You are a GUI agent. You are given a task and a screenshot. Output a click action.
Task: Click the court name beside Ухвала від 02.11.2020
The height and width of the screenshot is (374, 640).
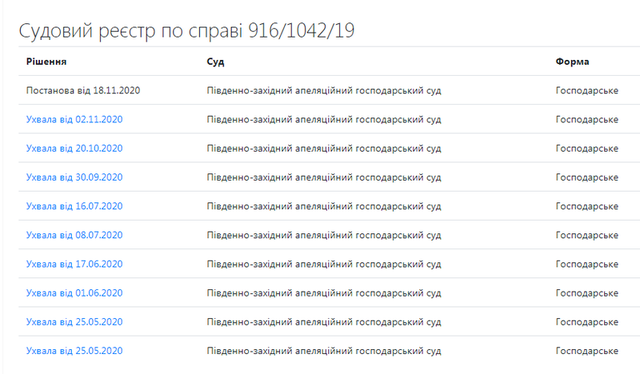324,120
